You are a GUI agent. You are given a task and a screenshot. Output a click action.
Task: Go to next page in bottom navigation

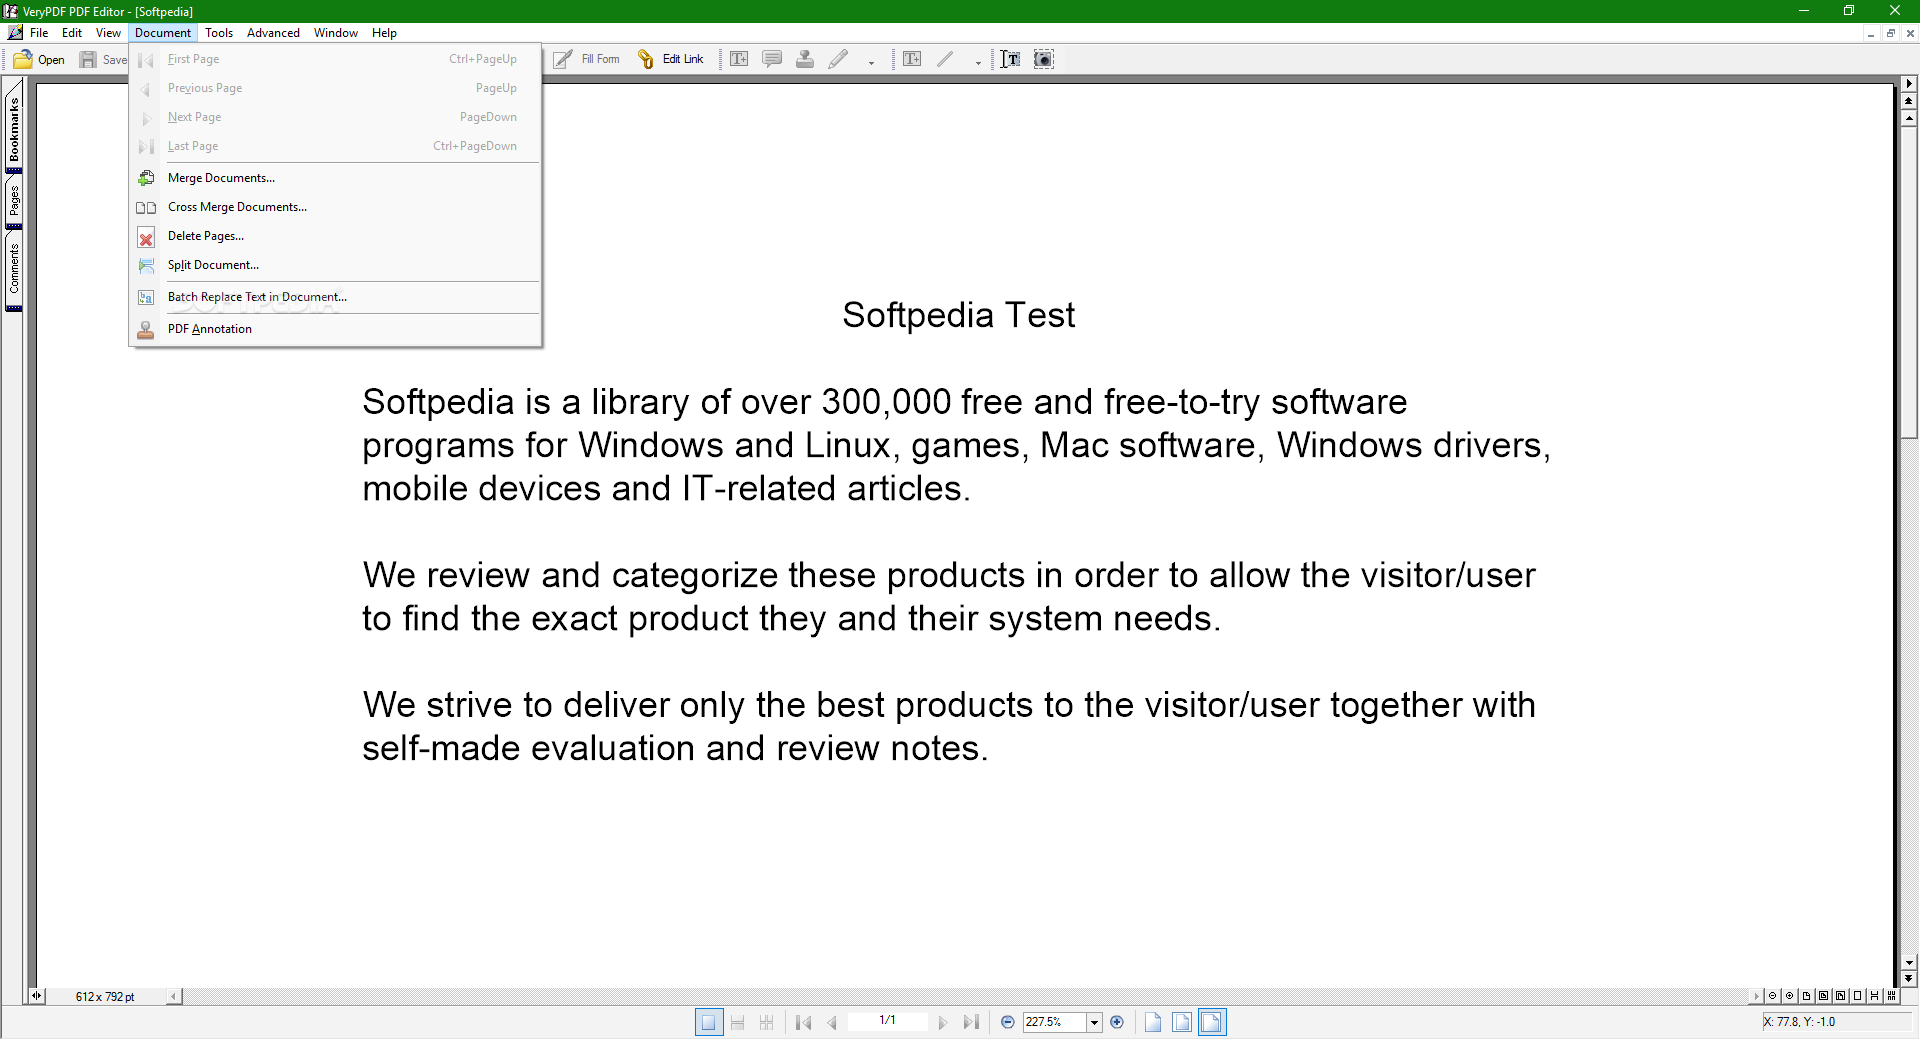tap(942, 1022)
